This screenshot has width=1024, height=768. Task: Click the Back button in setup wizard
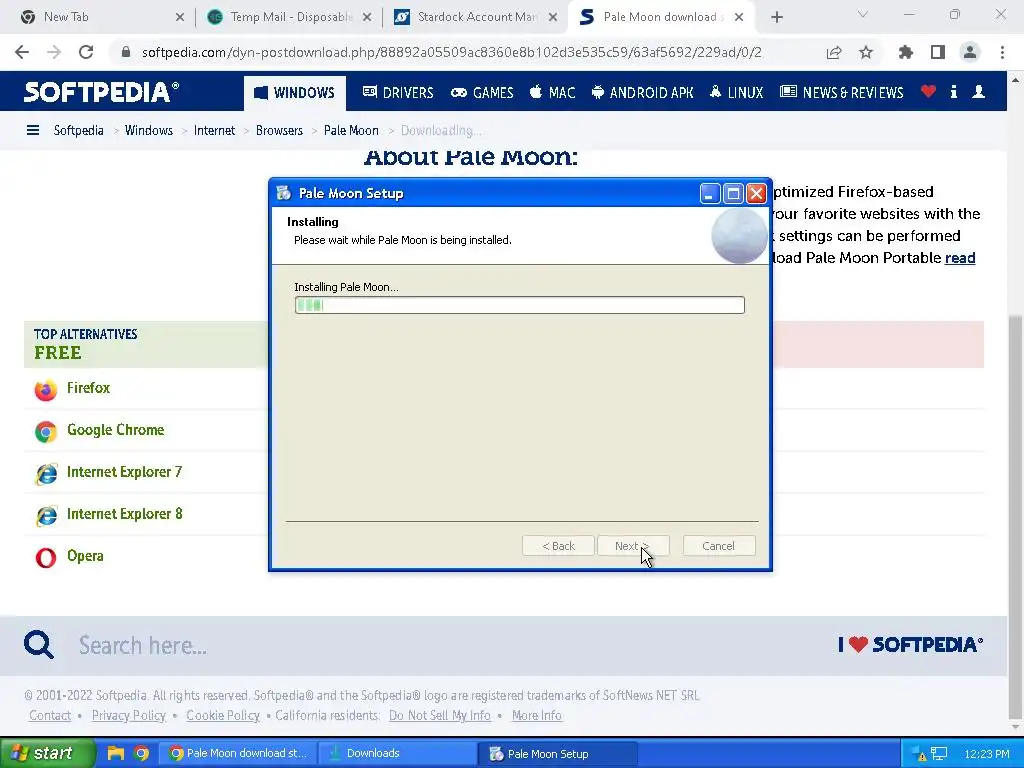[558, 546]
